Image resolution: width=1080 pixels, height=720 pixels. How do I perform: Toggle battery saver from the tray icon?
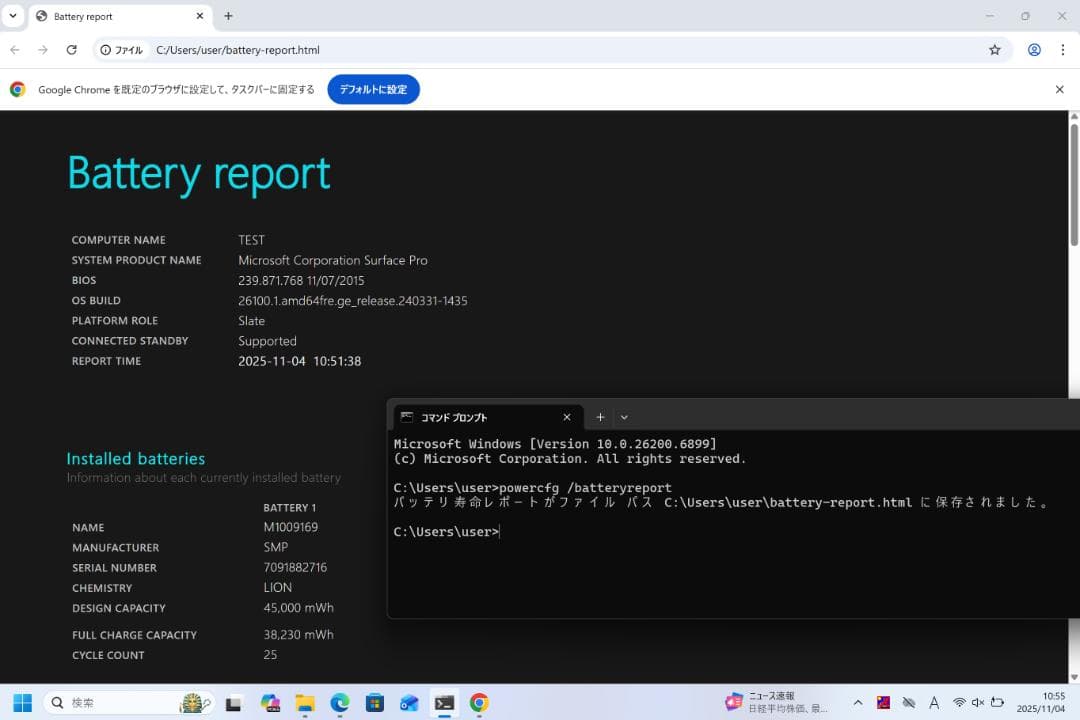tap(997, 702)
